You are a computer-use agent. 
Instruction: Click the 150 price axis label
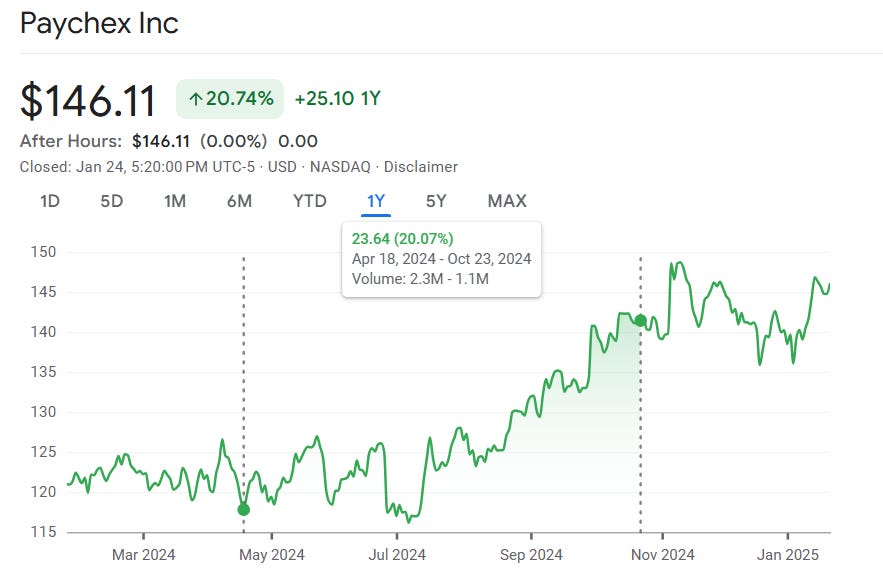click(x=43, y=252)
